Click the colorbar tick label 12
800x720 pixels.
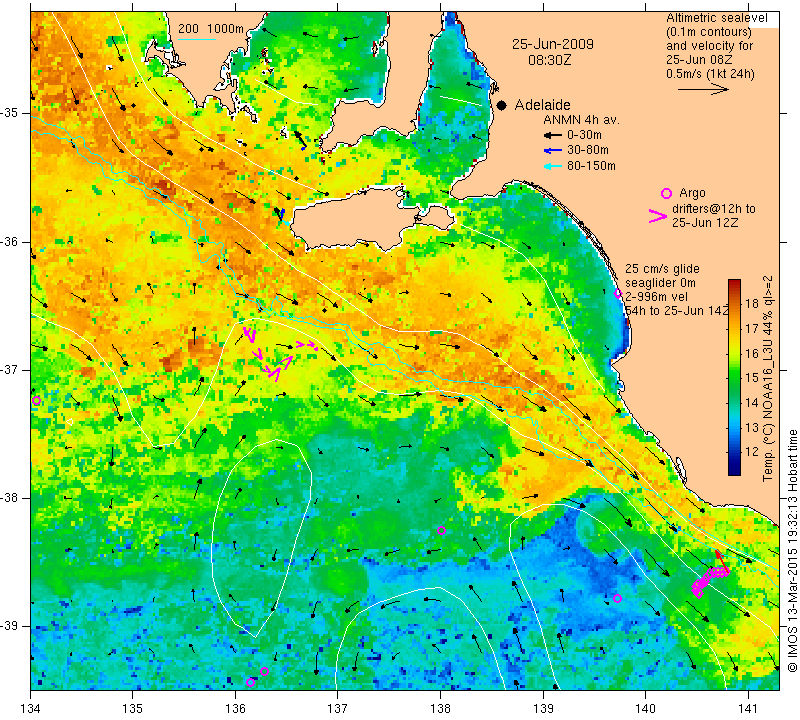752,452
